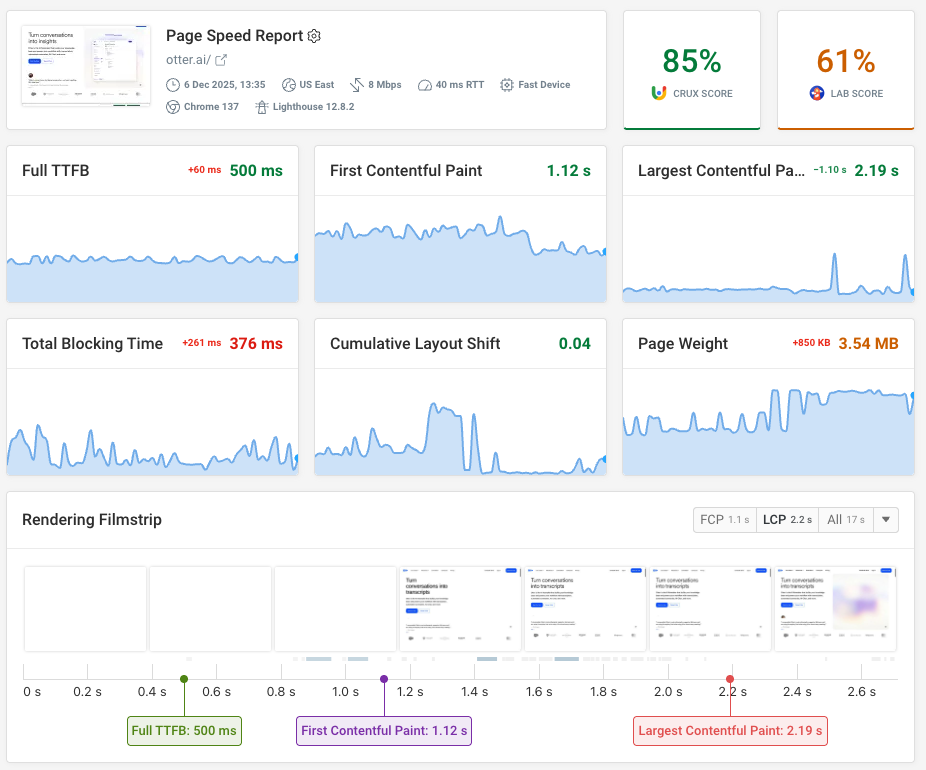
Task: Click the clock icon showing the test date
Action: (172, 85)
